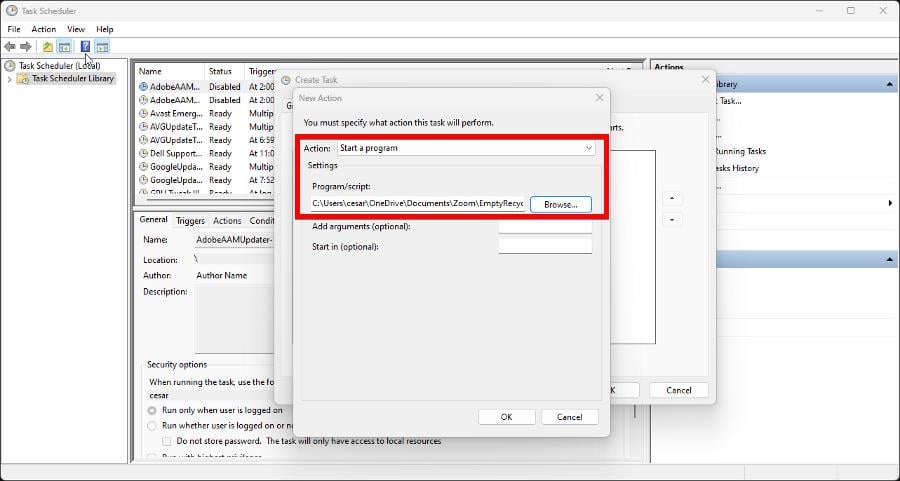Click Cancel in the Create Task dialog

[x=678, y=390]
